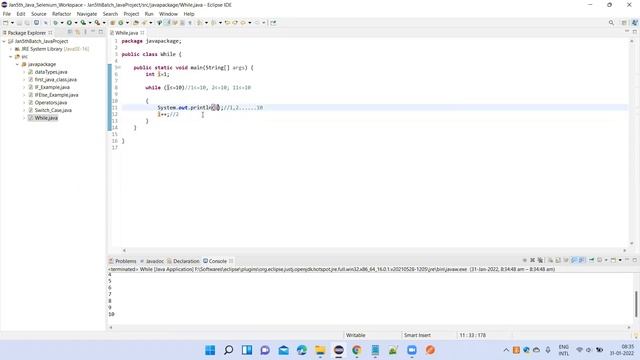
Task: Select the While.java editor tab
Action: point(127,33)
